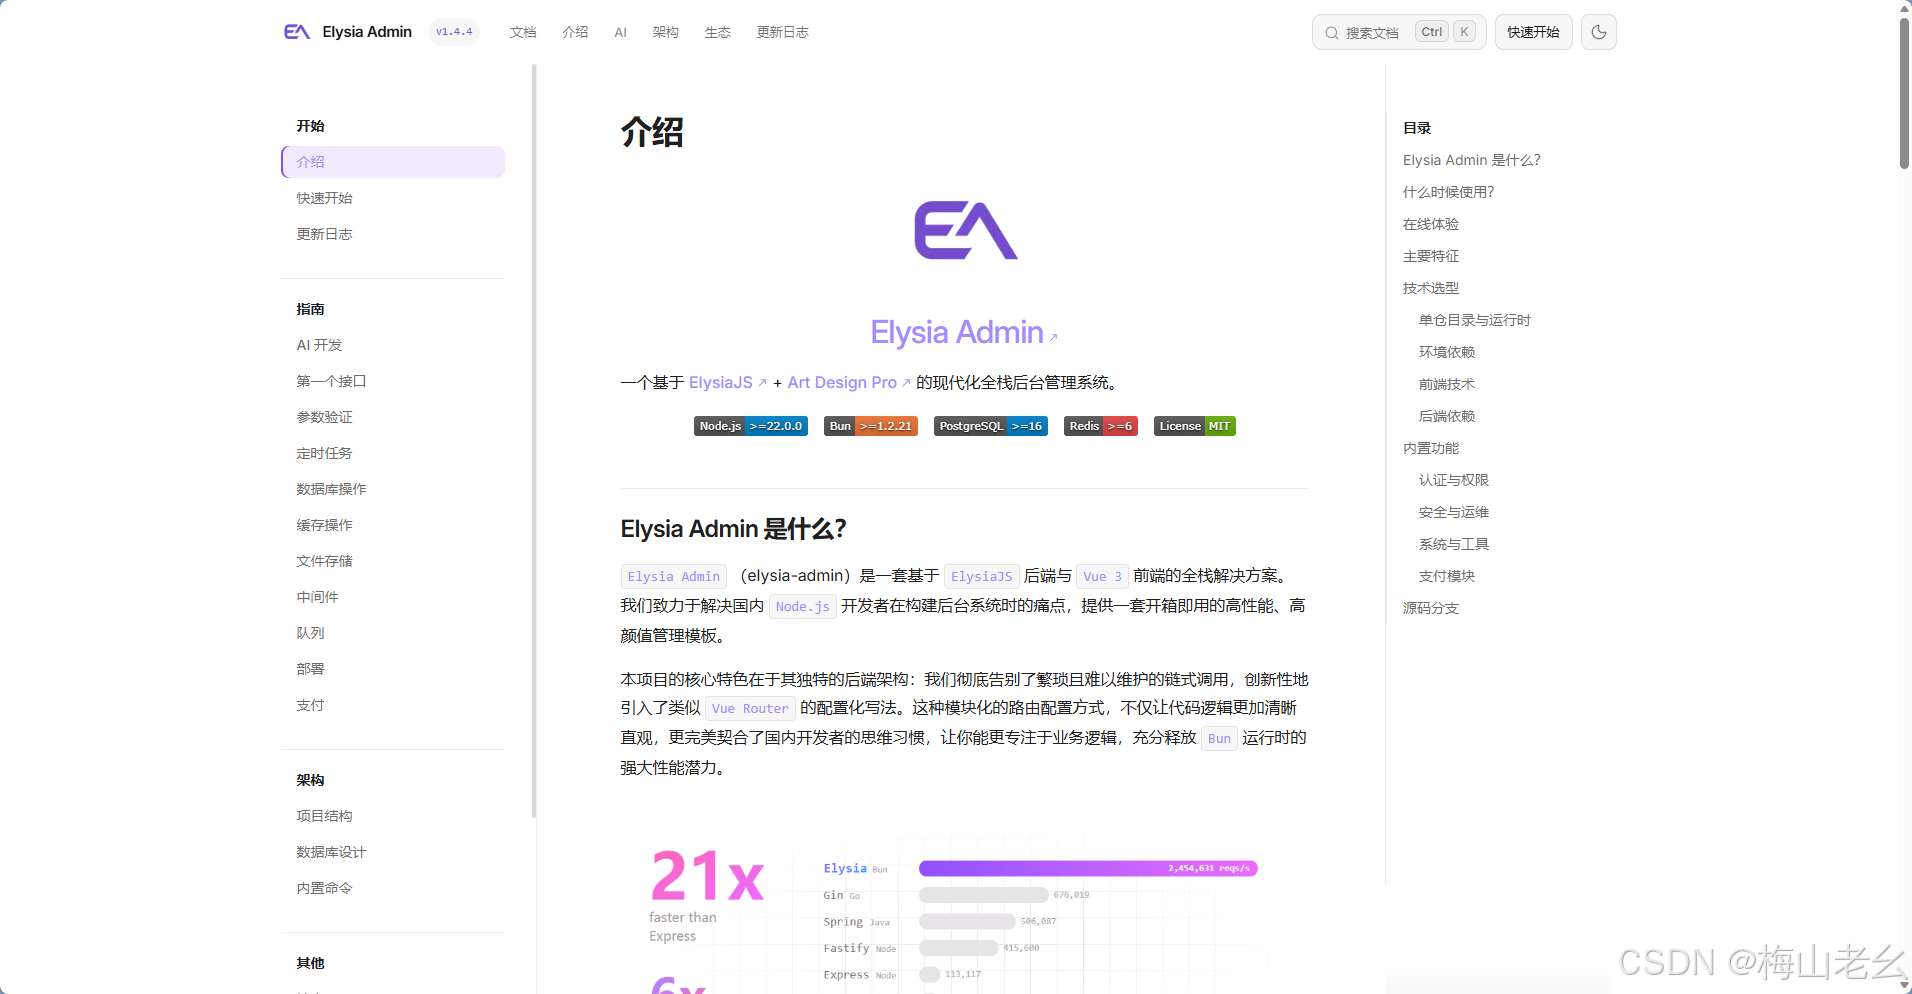This screenshot has height=994, width=1912.
Task: Select 介绍 in the sidebar
Action: [393, 162]
